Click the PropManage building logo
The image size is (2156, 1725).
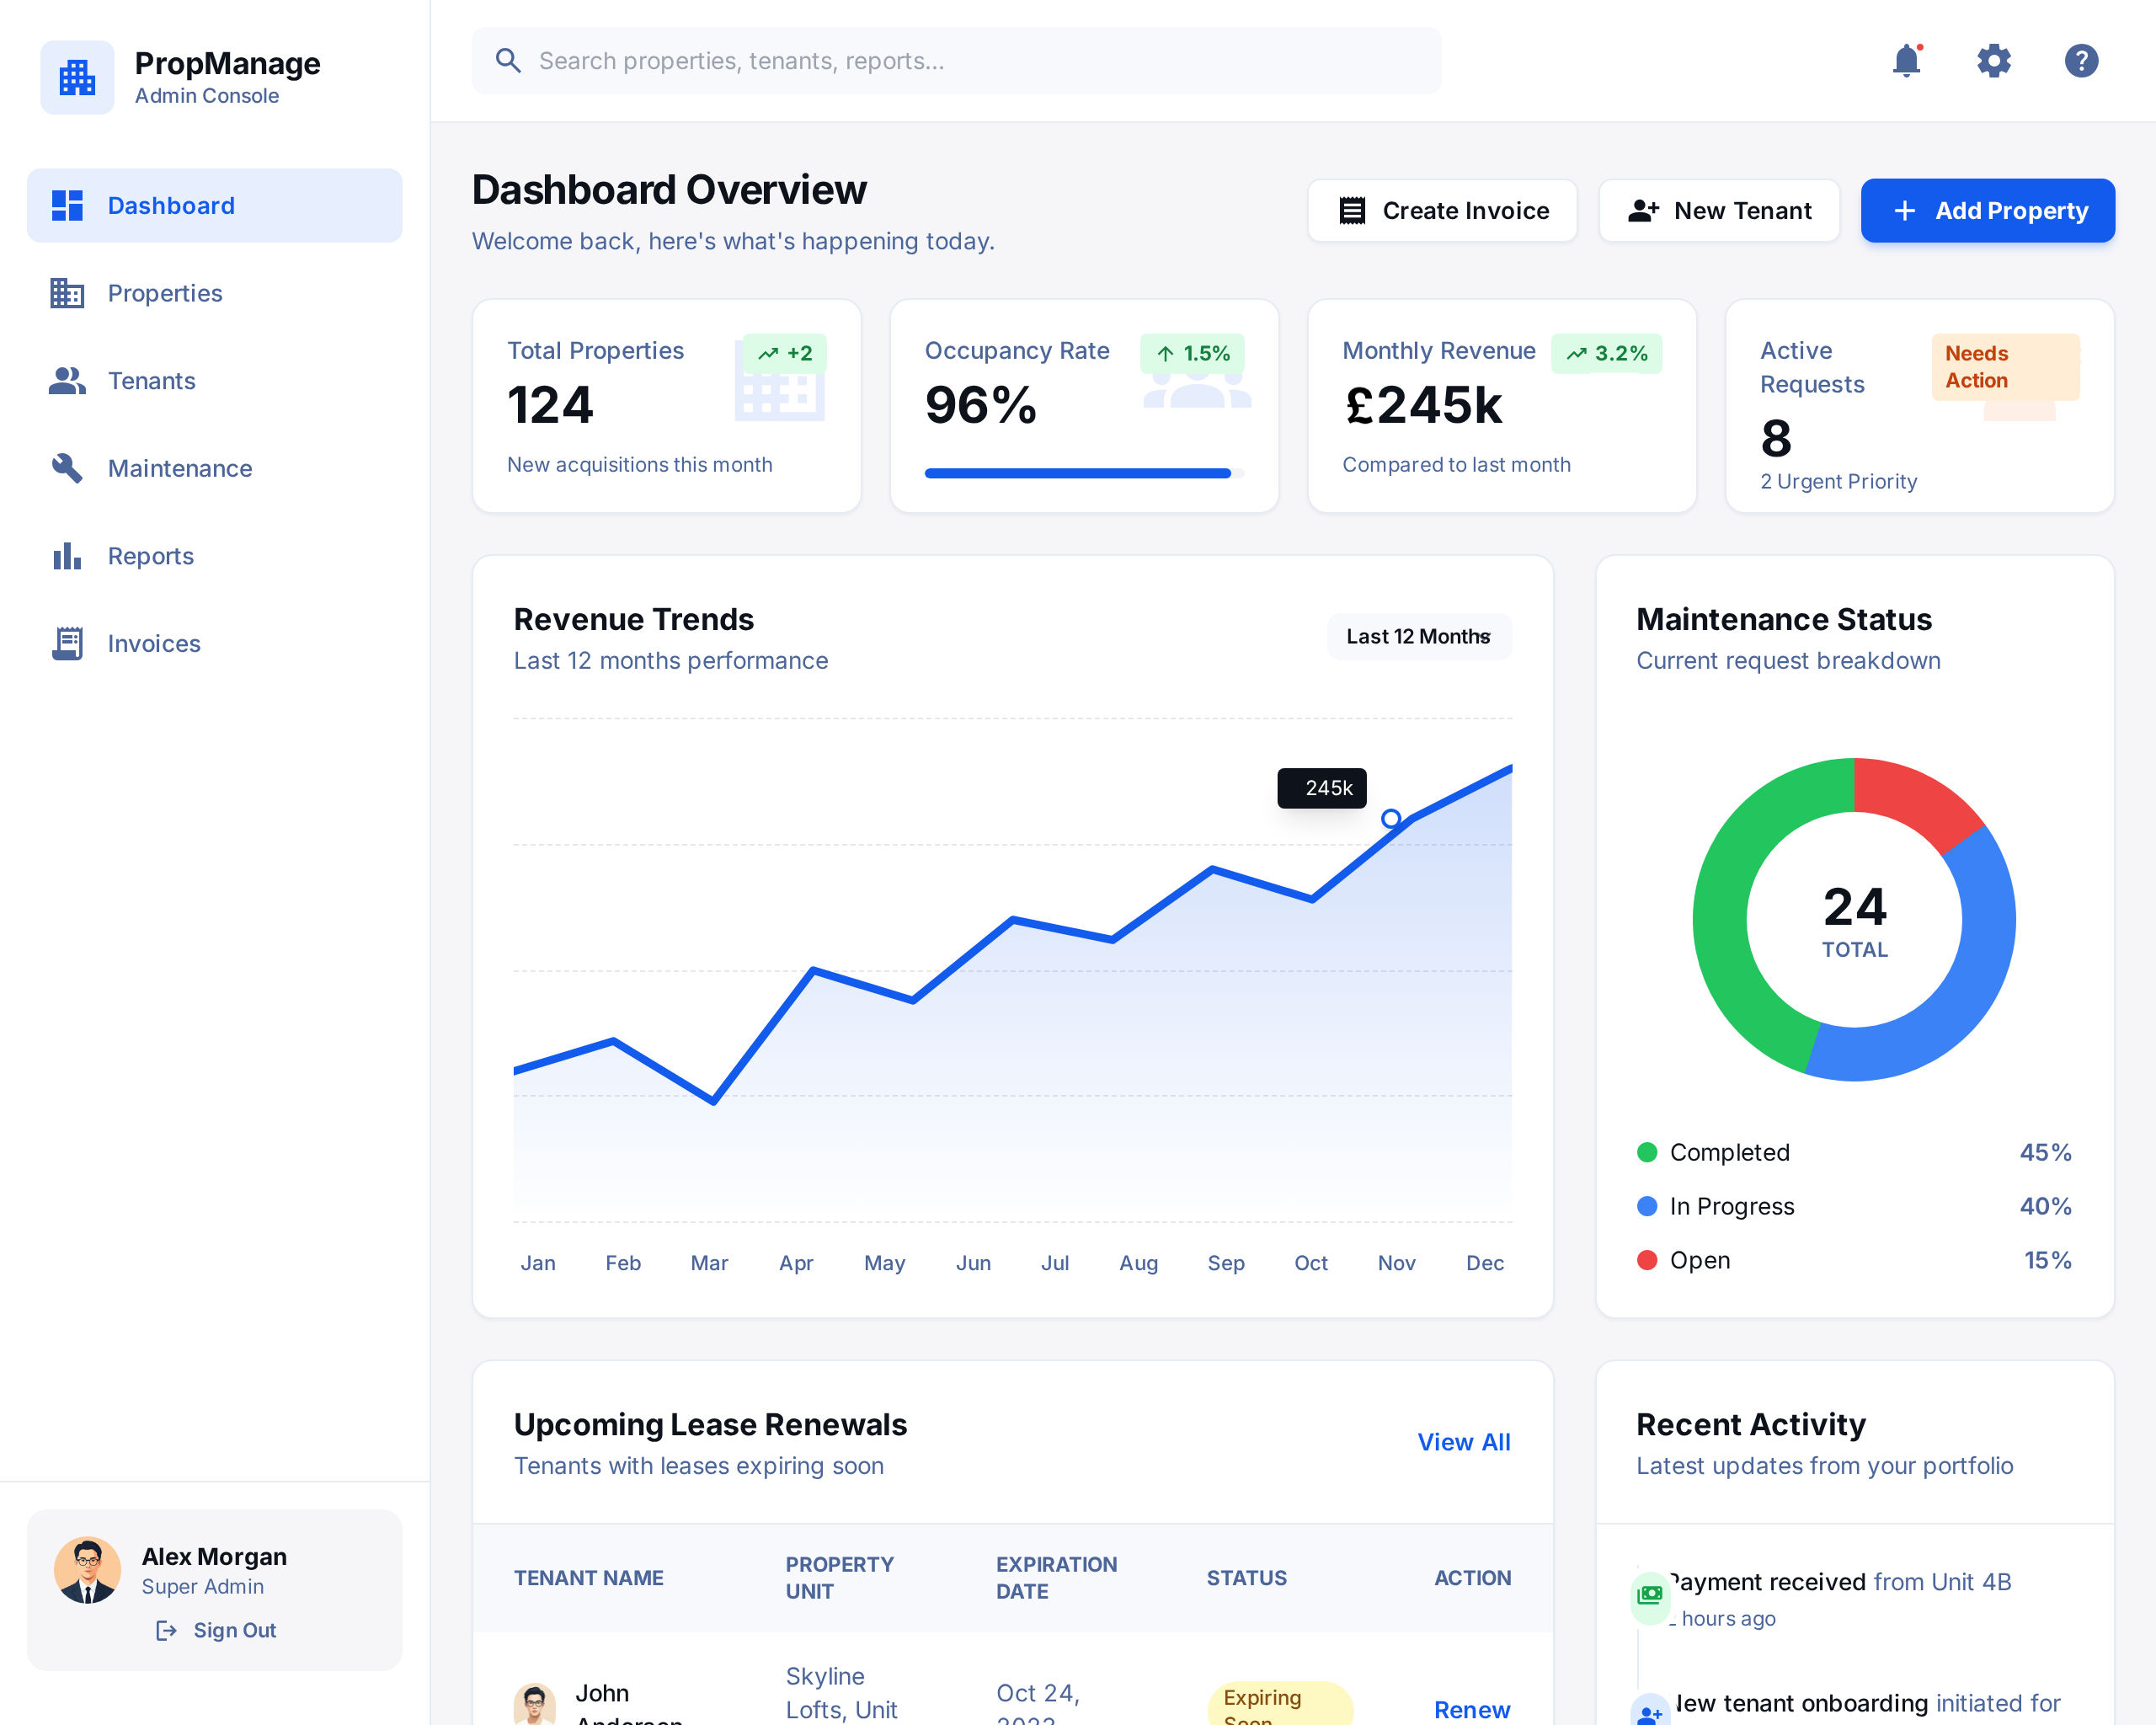coord(77,77)
